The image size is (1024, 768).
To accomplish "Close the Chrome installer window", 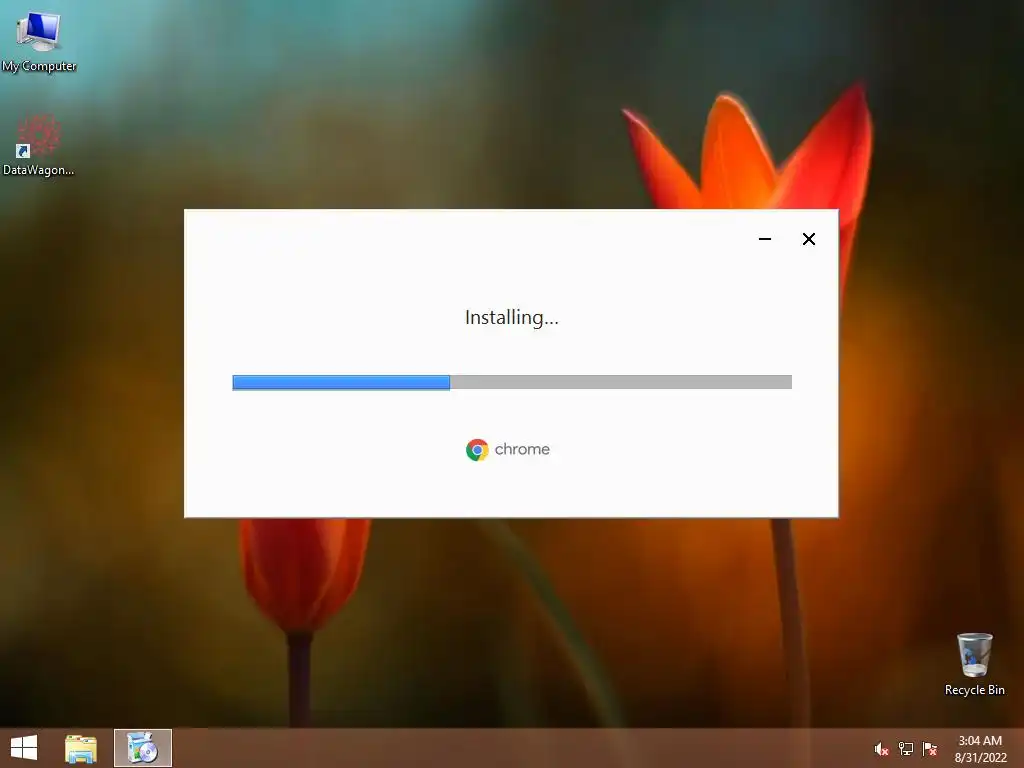I will point(808,239).
